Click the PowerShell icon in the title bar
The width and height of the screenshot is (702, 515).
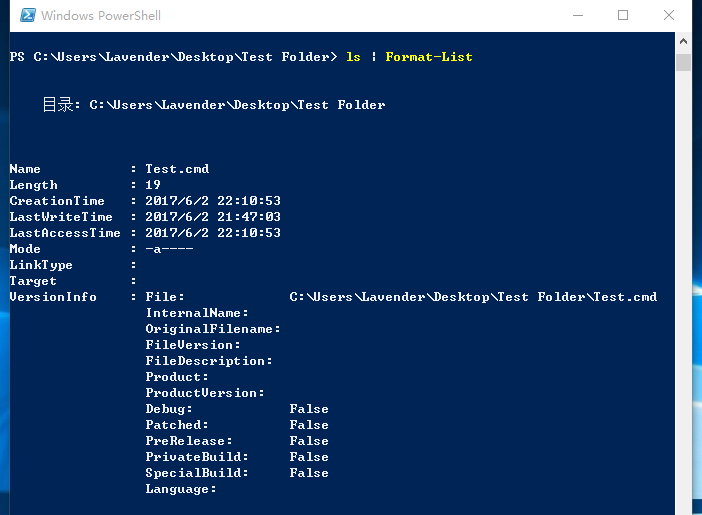pyautogui.click(x=28, y=15)
